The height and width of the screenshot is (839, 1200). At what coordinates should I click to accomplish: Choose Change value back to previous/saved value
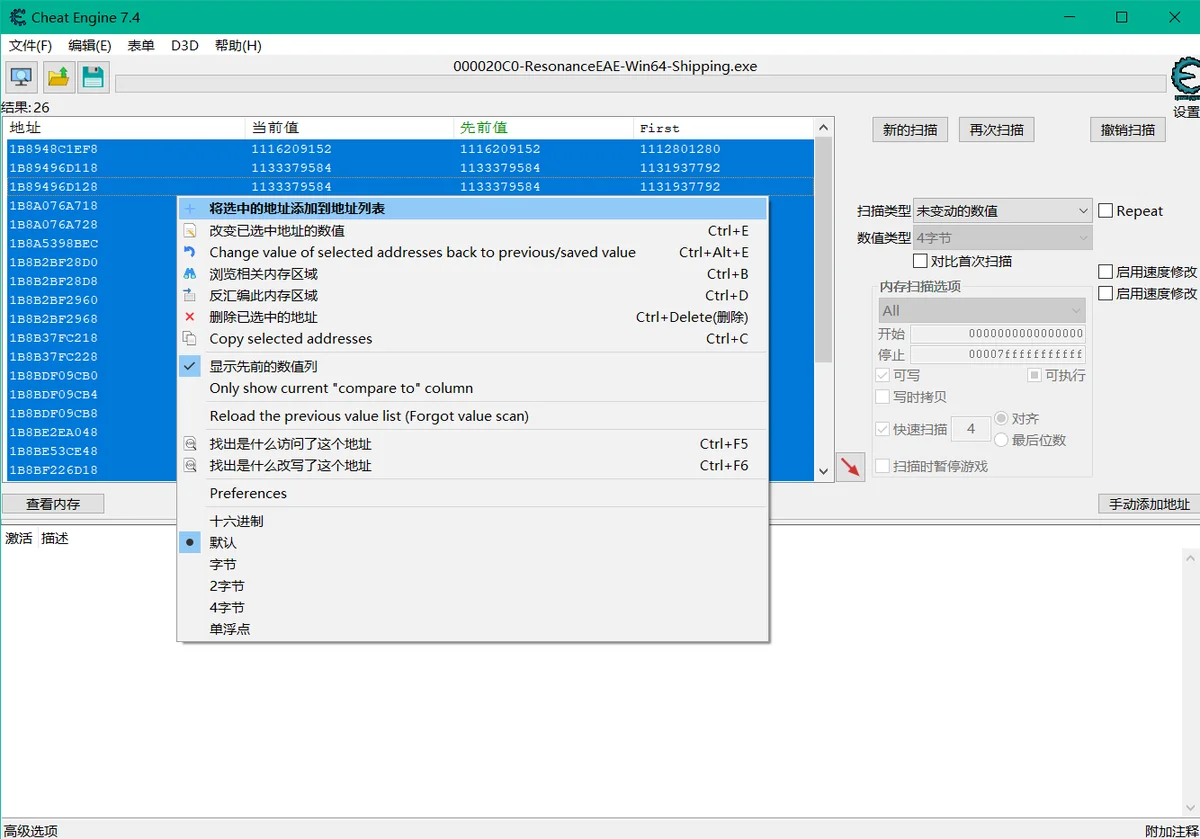(472, 253)
